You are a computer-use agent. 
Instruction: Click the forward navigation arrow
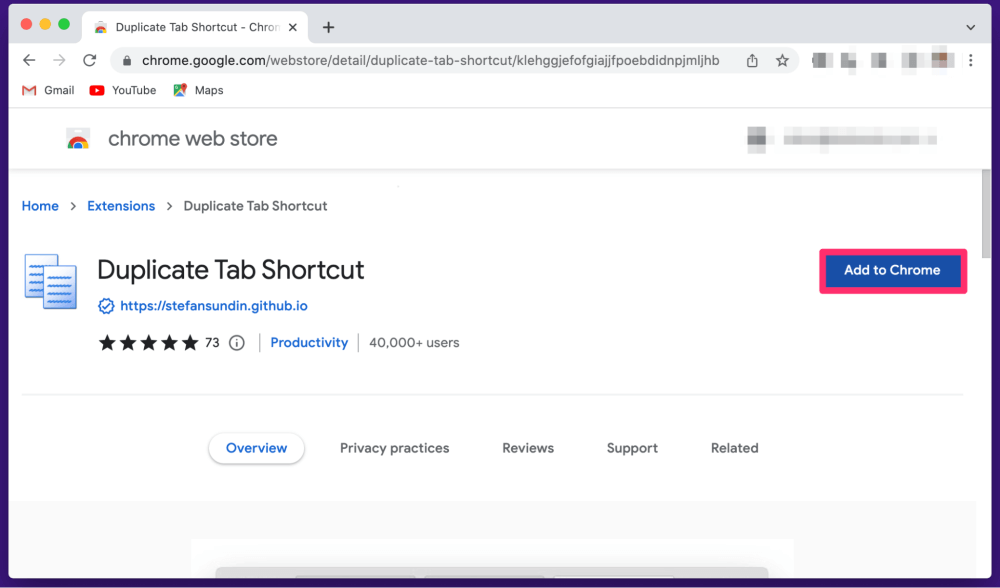tap(59, 61)
